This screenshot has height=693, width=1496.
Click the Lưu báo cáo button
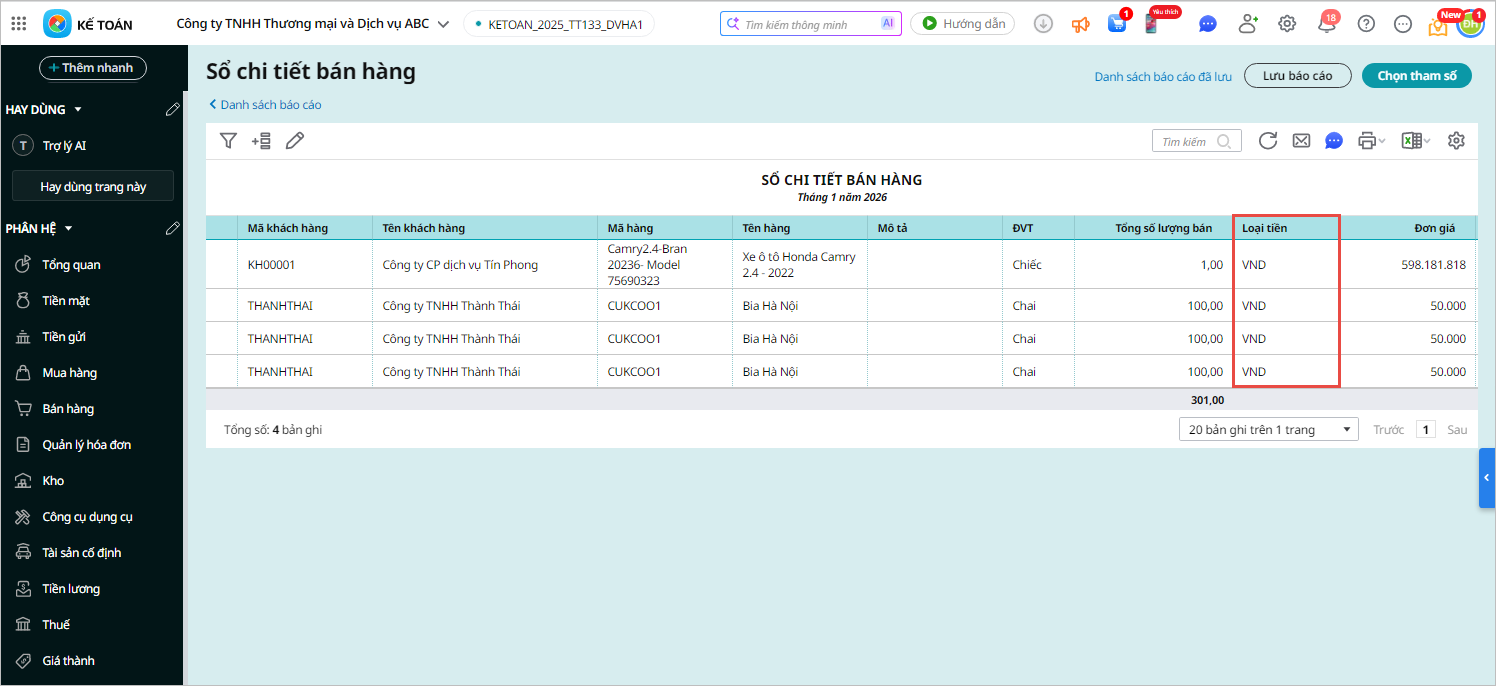pos(1297,76)
